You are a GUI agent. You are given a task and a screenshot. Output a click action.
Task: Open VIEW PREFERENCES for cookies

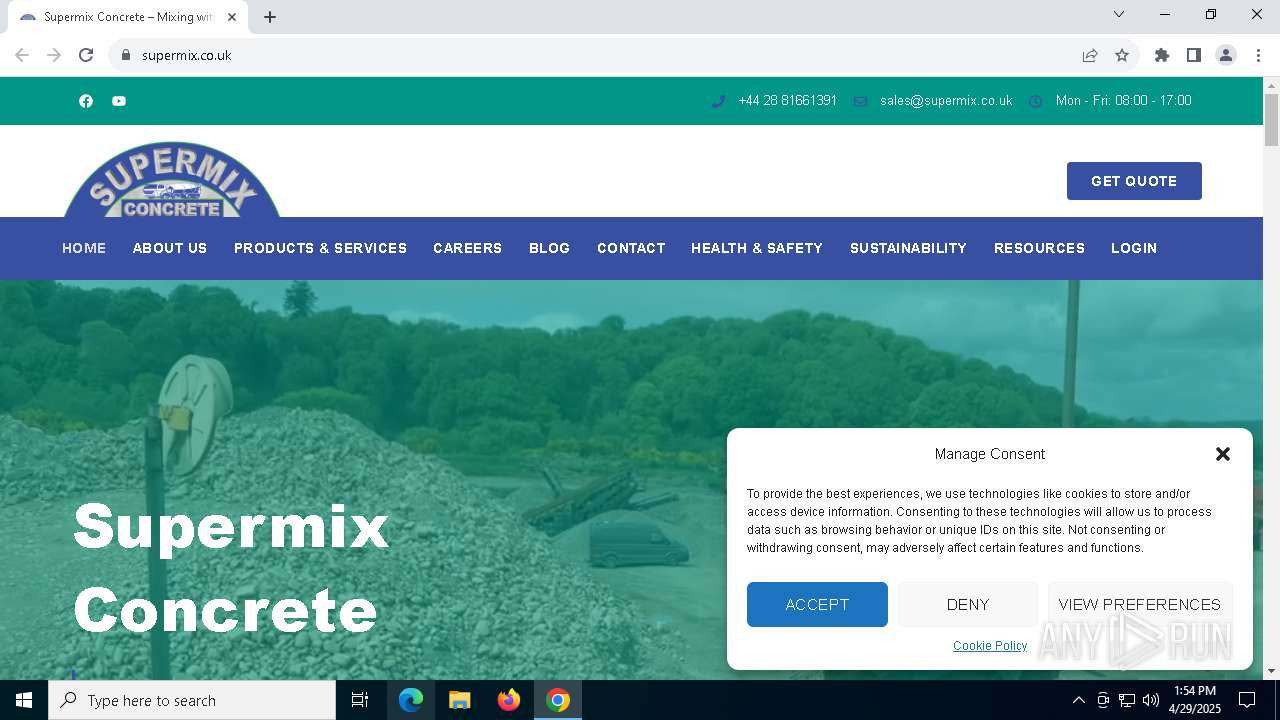1140,604
